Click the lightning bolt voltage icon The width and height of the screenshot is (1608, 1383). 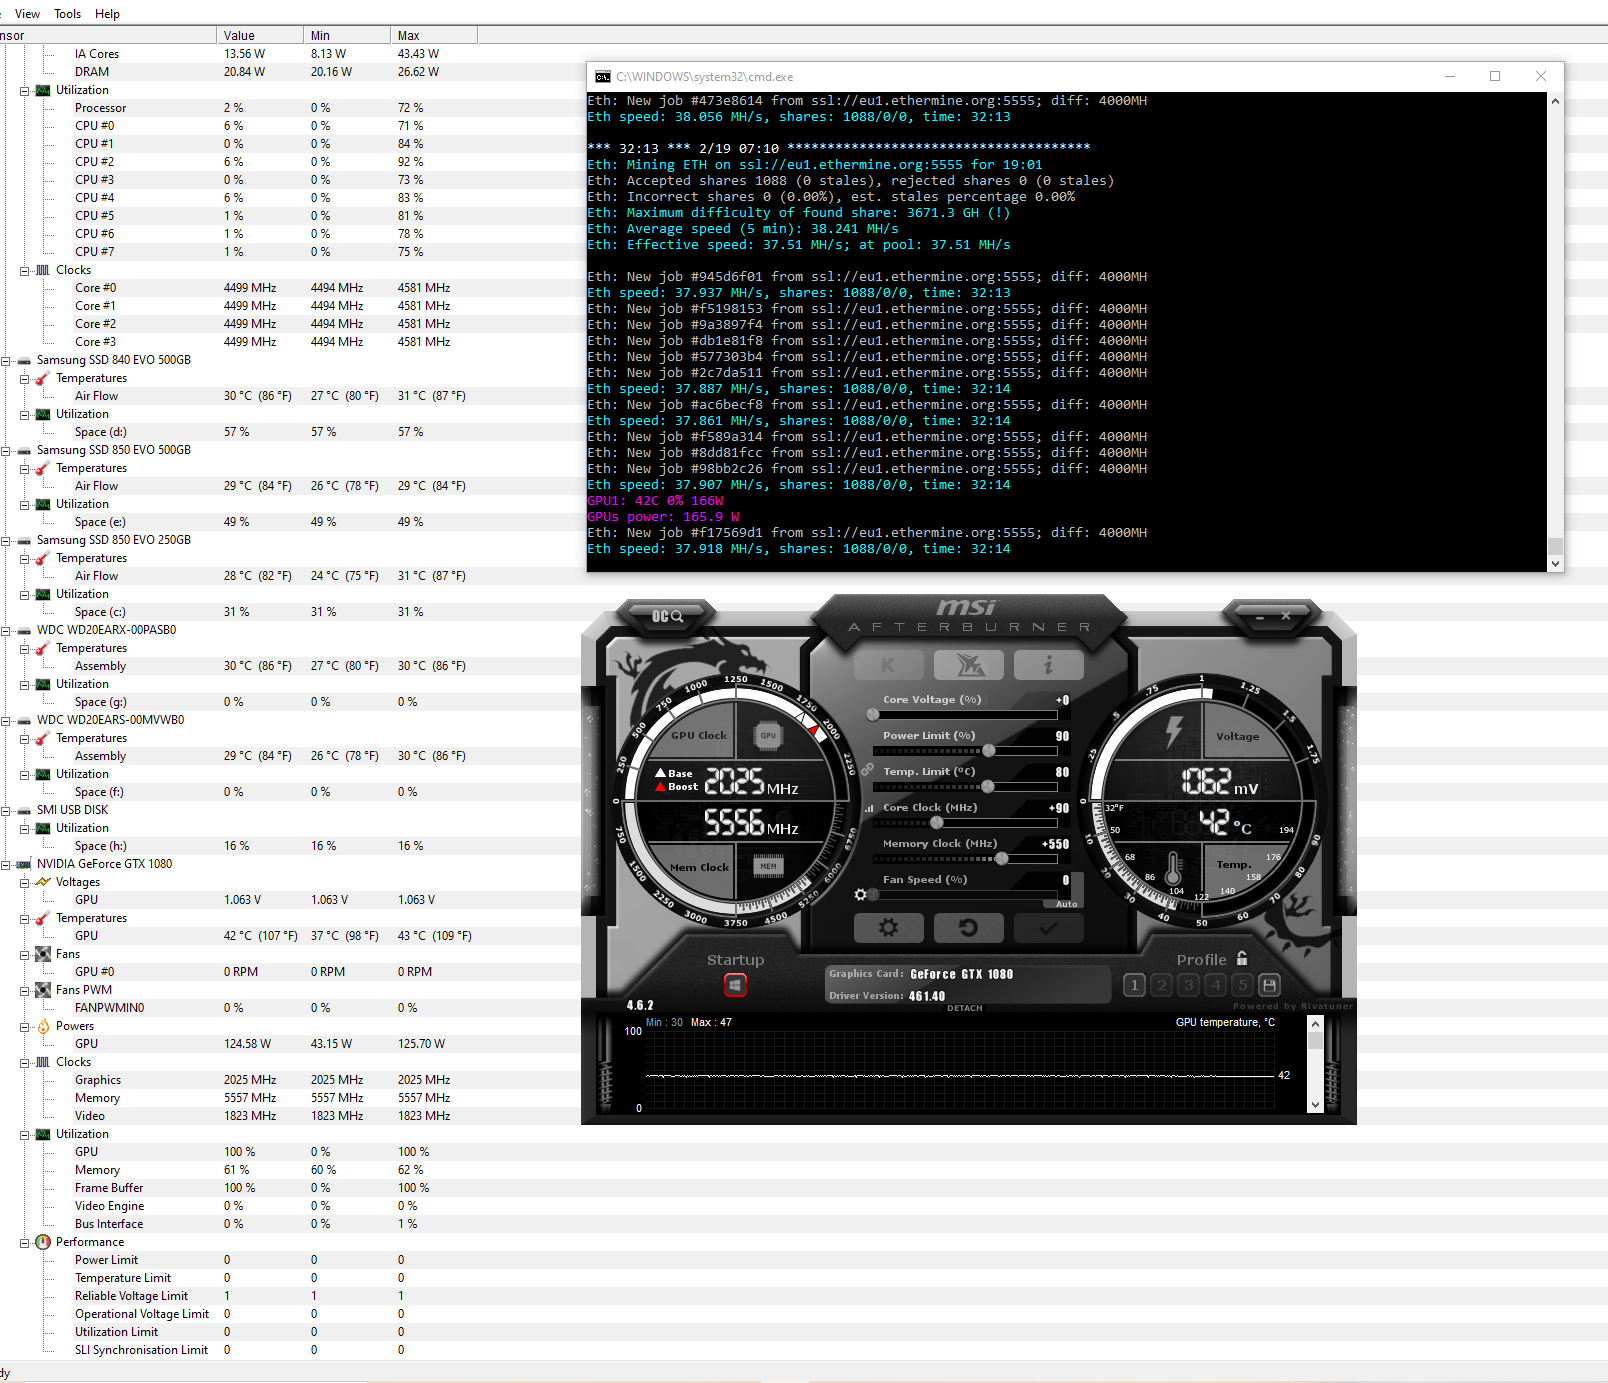[x=1174, y=731]
